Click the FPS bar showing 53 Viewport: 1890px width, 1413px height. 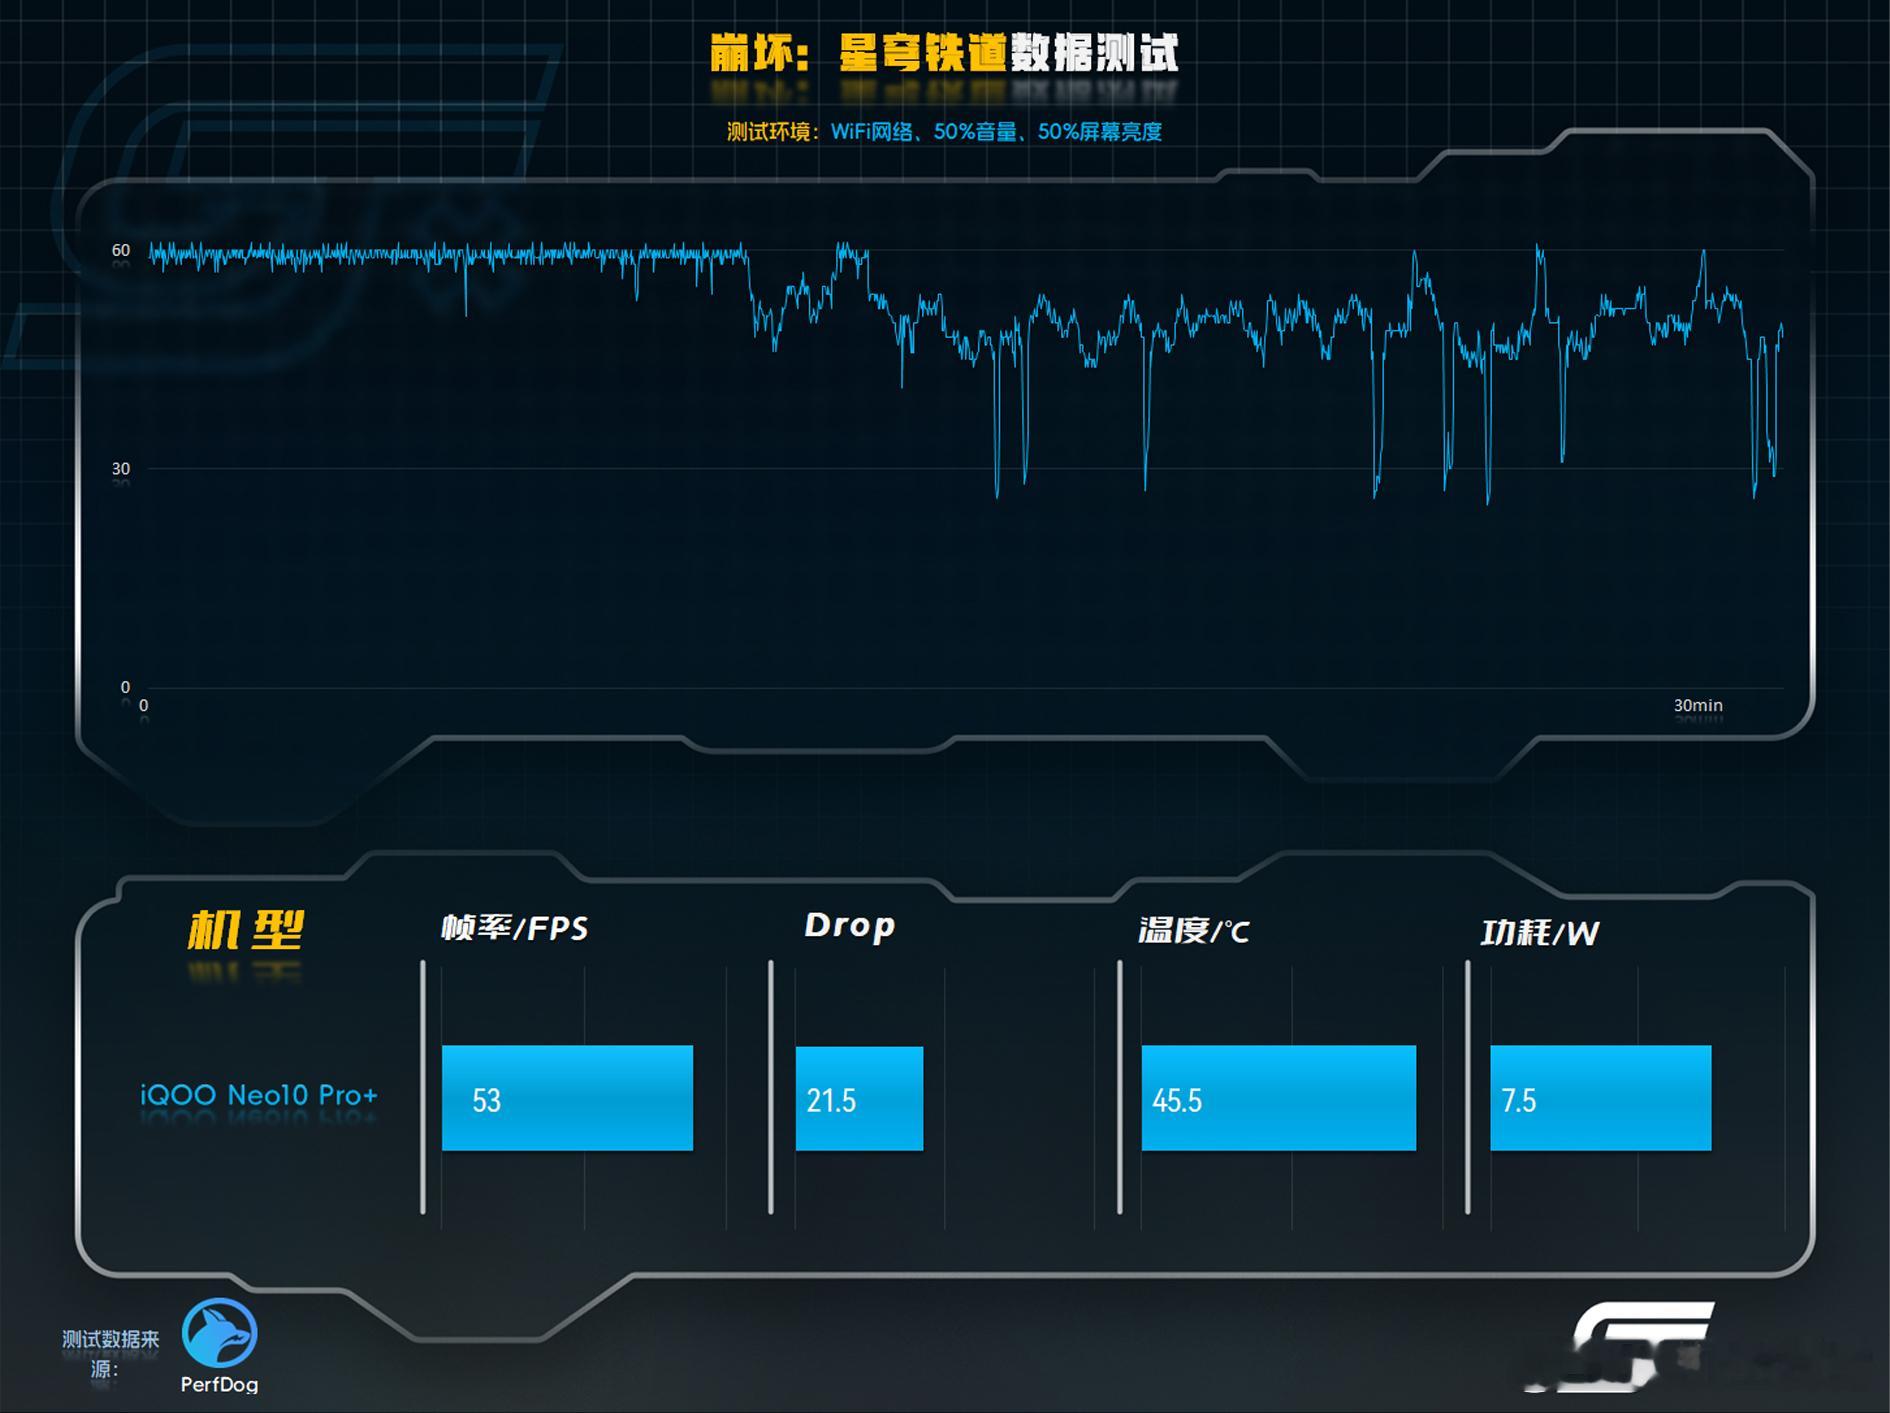coord(567,1098)
